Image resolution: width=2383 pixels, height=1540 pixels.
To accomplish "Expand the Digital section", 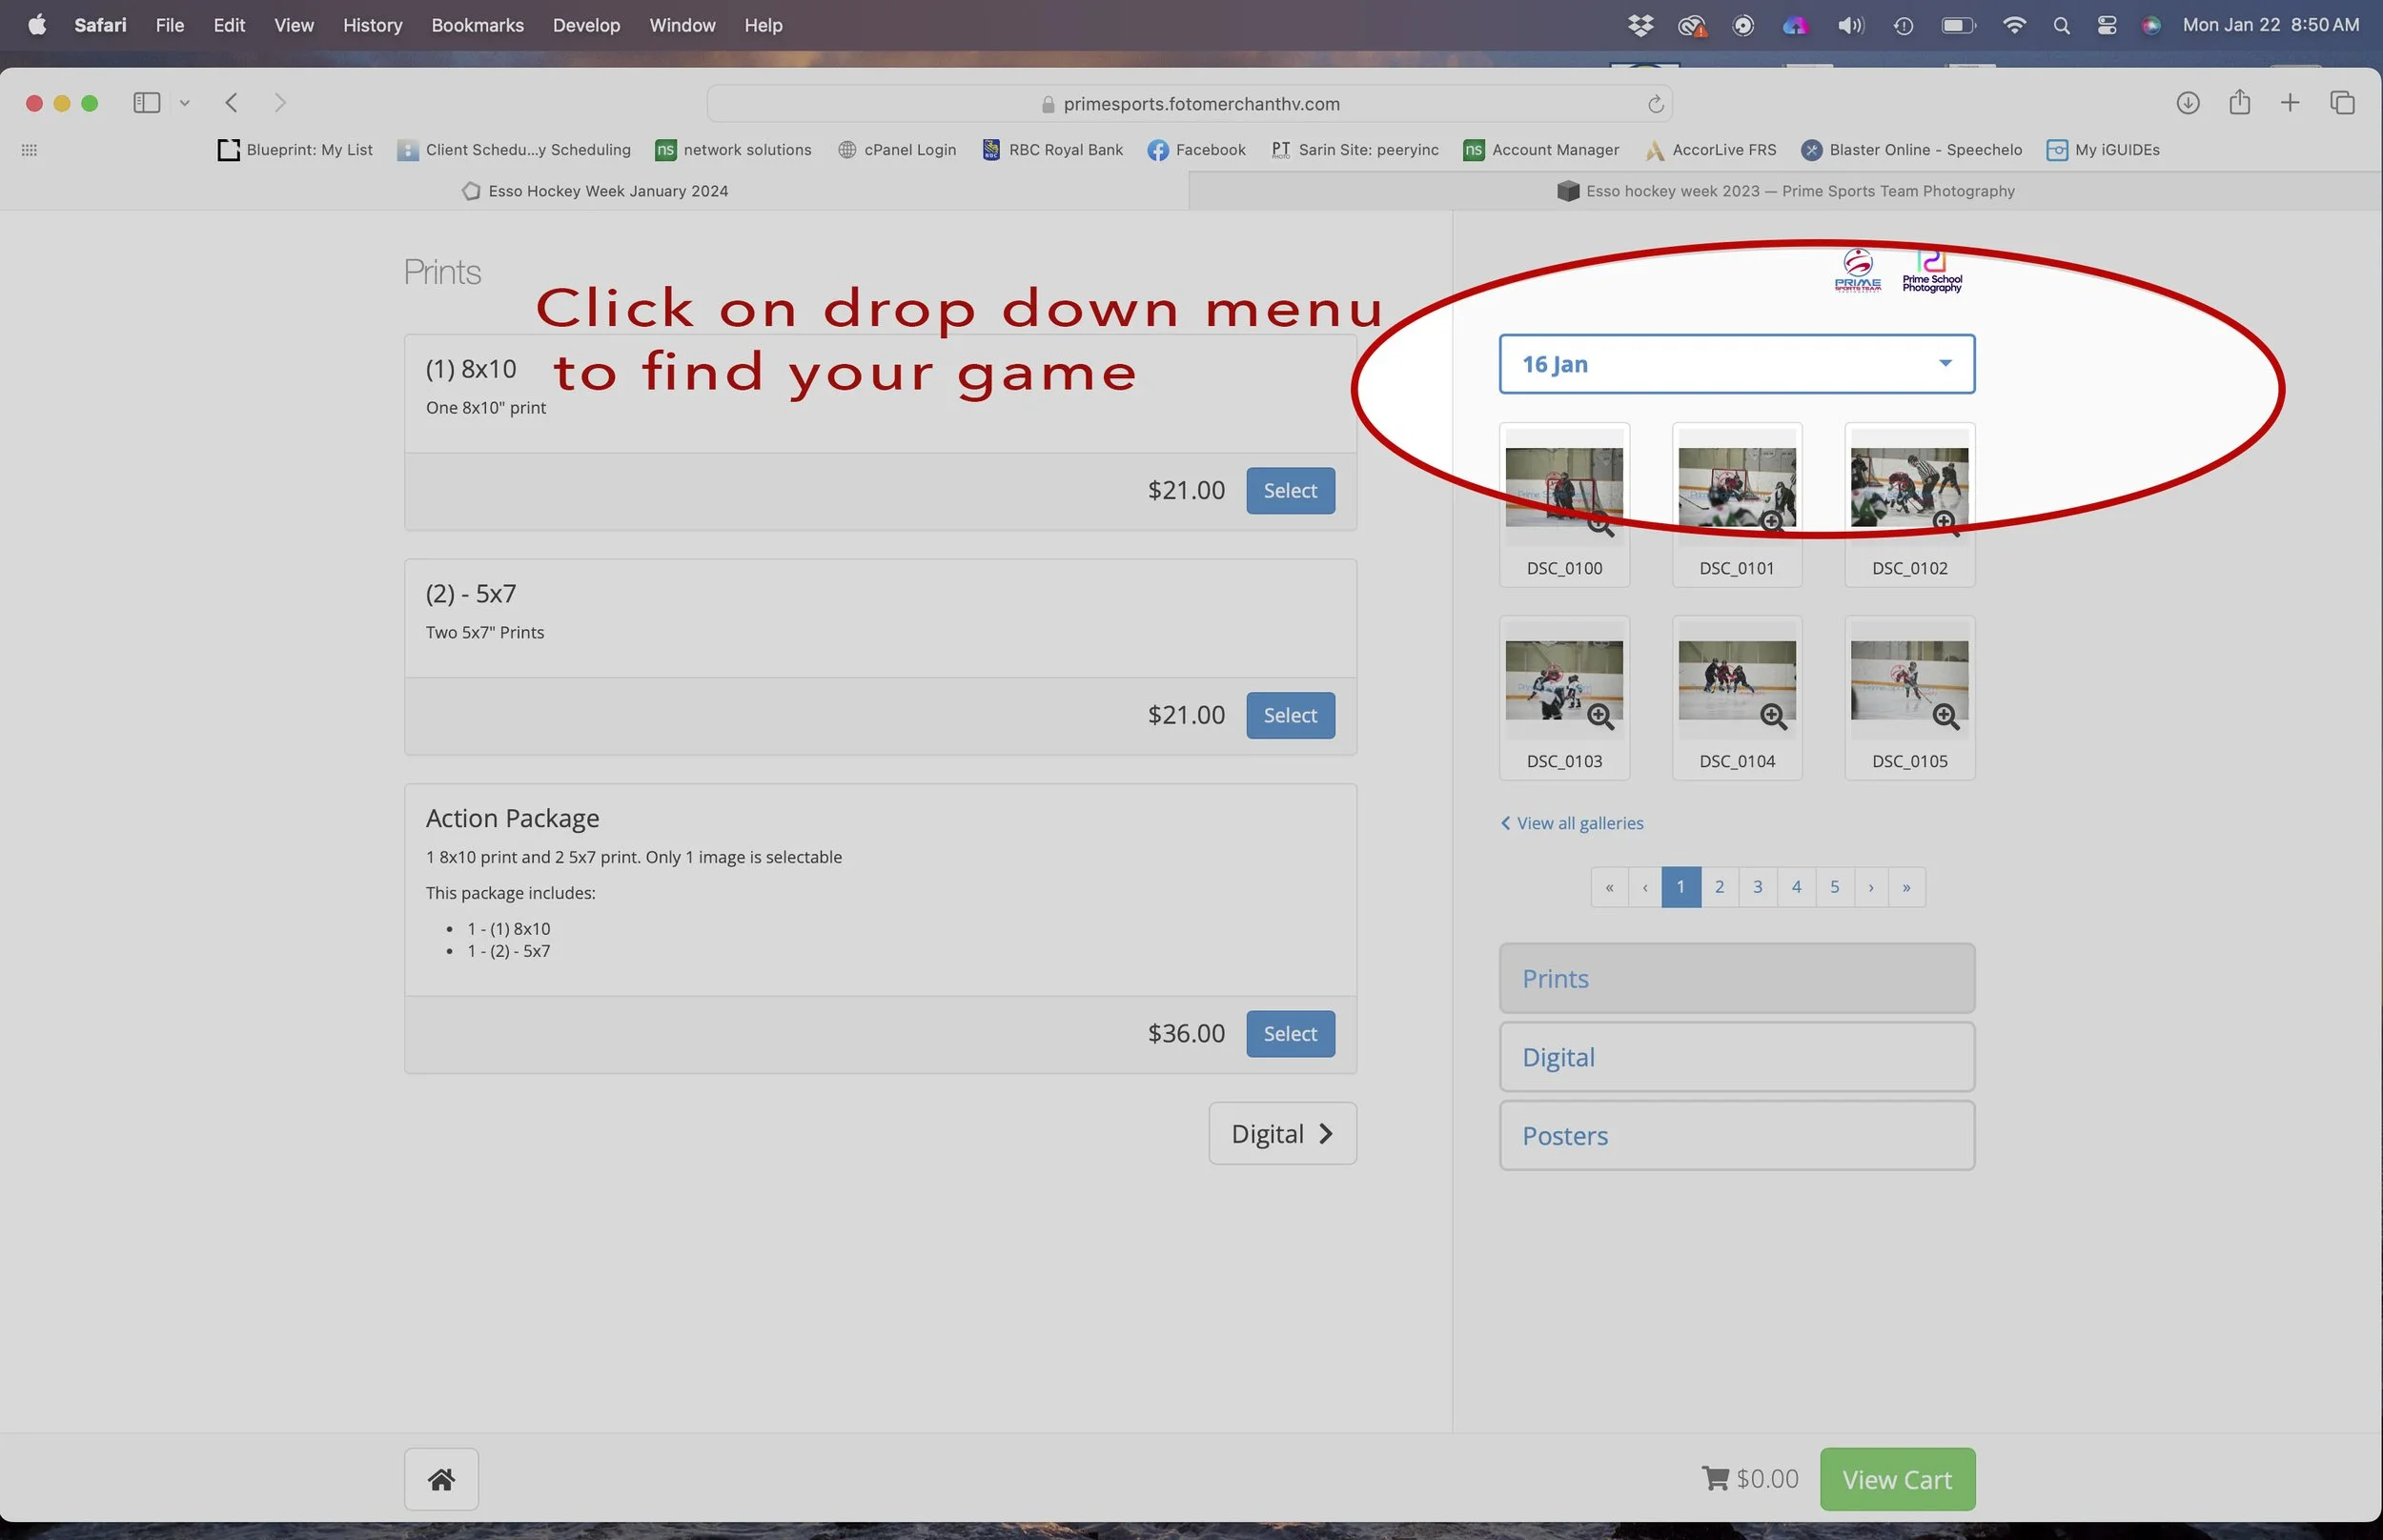I will [1736, 1057].
